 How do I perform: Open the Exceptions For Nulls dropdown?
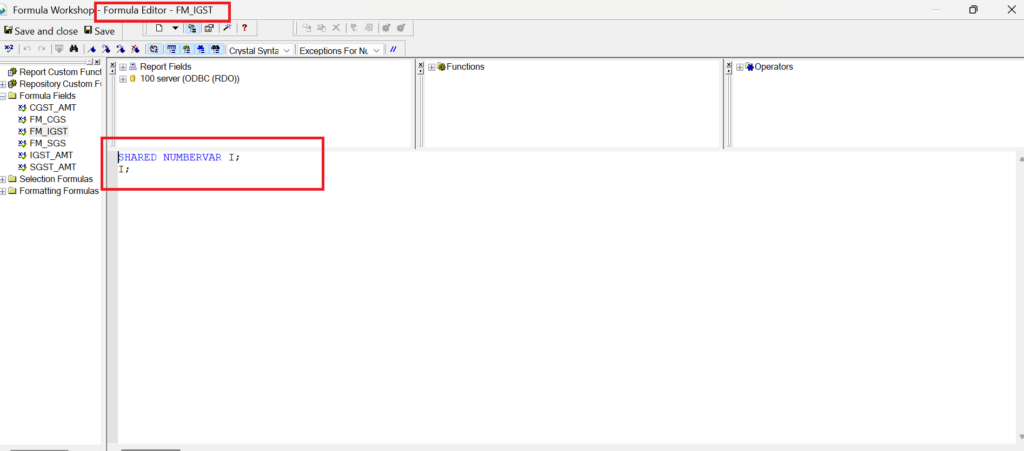click(x=339, y=50)
